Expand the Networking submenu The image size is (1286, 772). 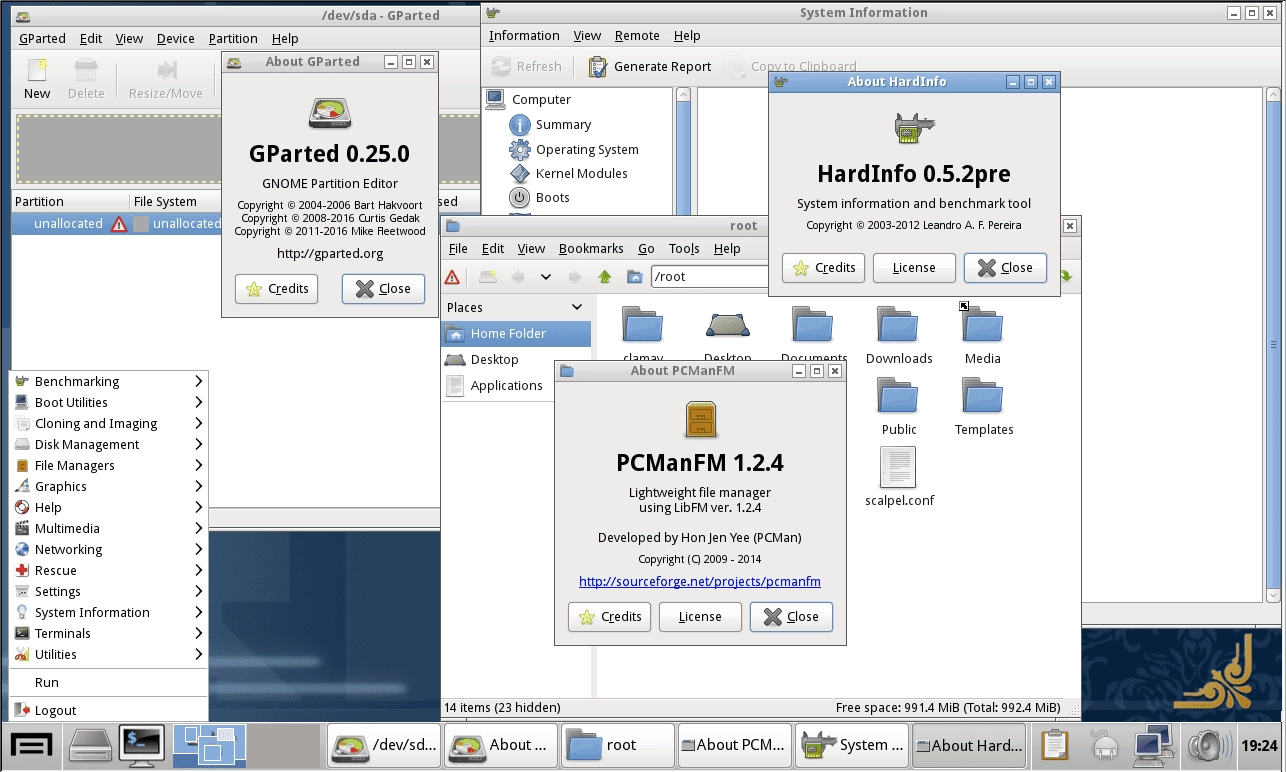point(109,549)
